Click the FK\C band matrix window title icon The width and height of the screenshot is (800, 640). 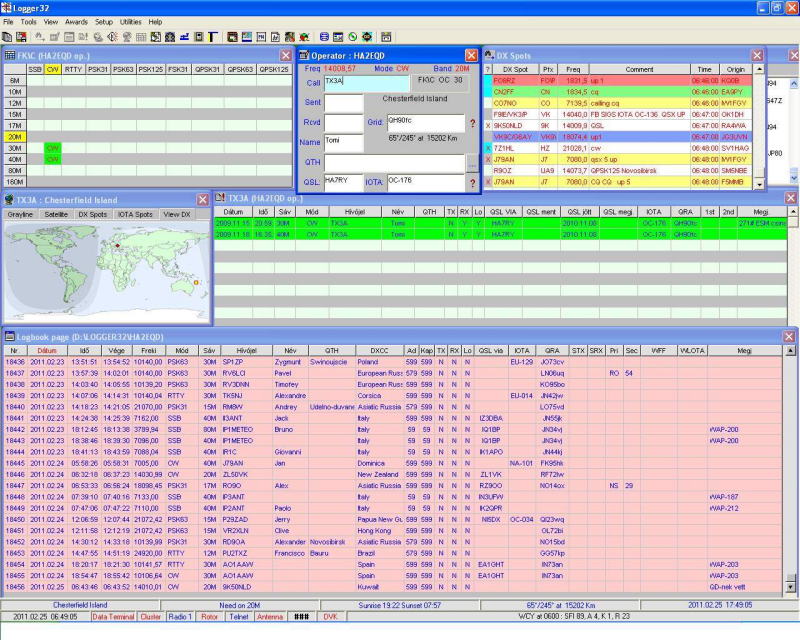point(10,55)
